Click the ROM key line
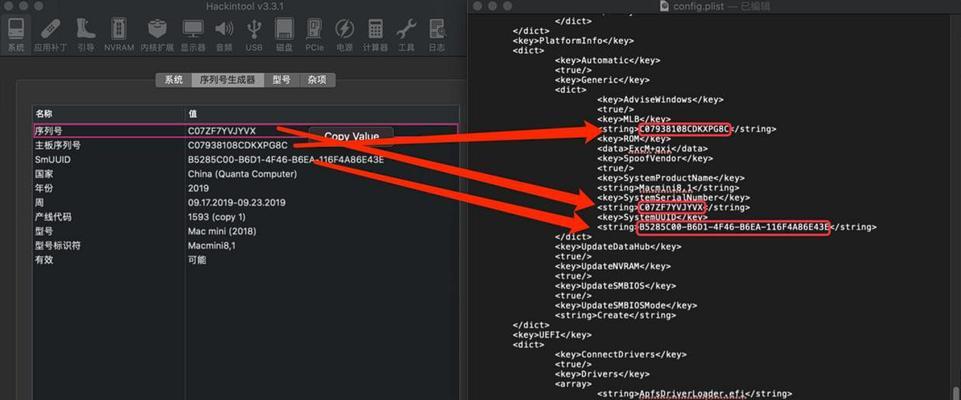 (634, 139)
